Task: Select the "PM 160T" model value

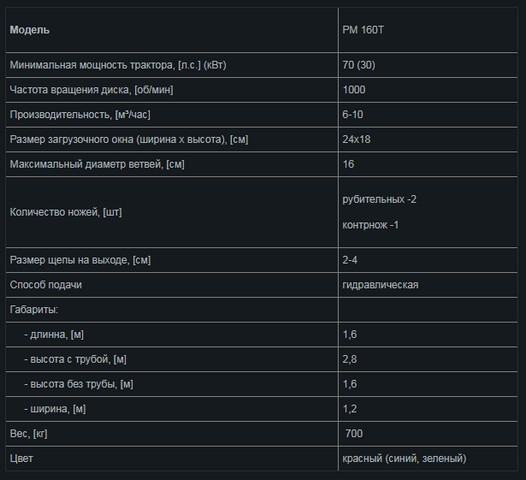Action: pyautogui.click(x=363, y=30)
